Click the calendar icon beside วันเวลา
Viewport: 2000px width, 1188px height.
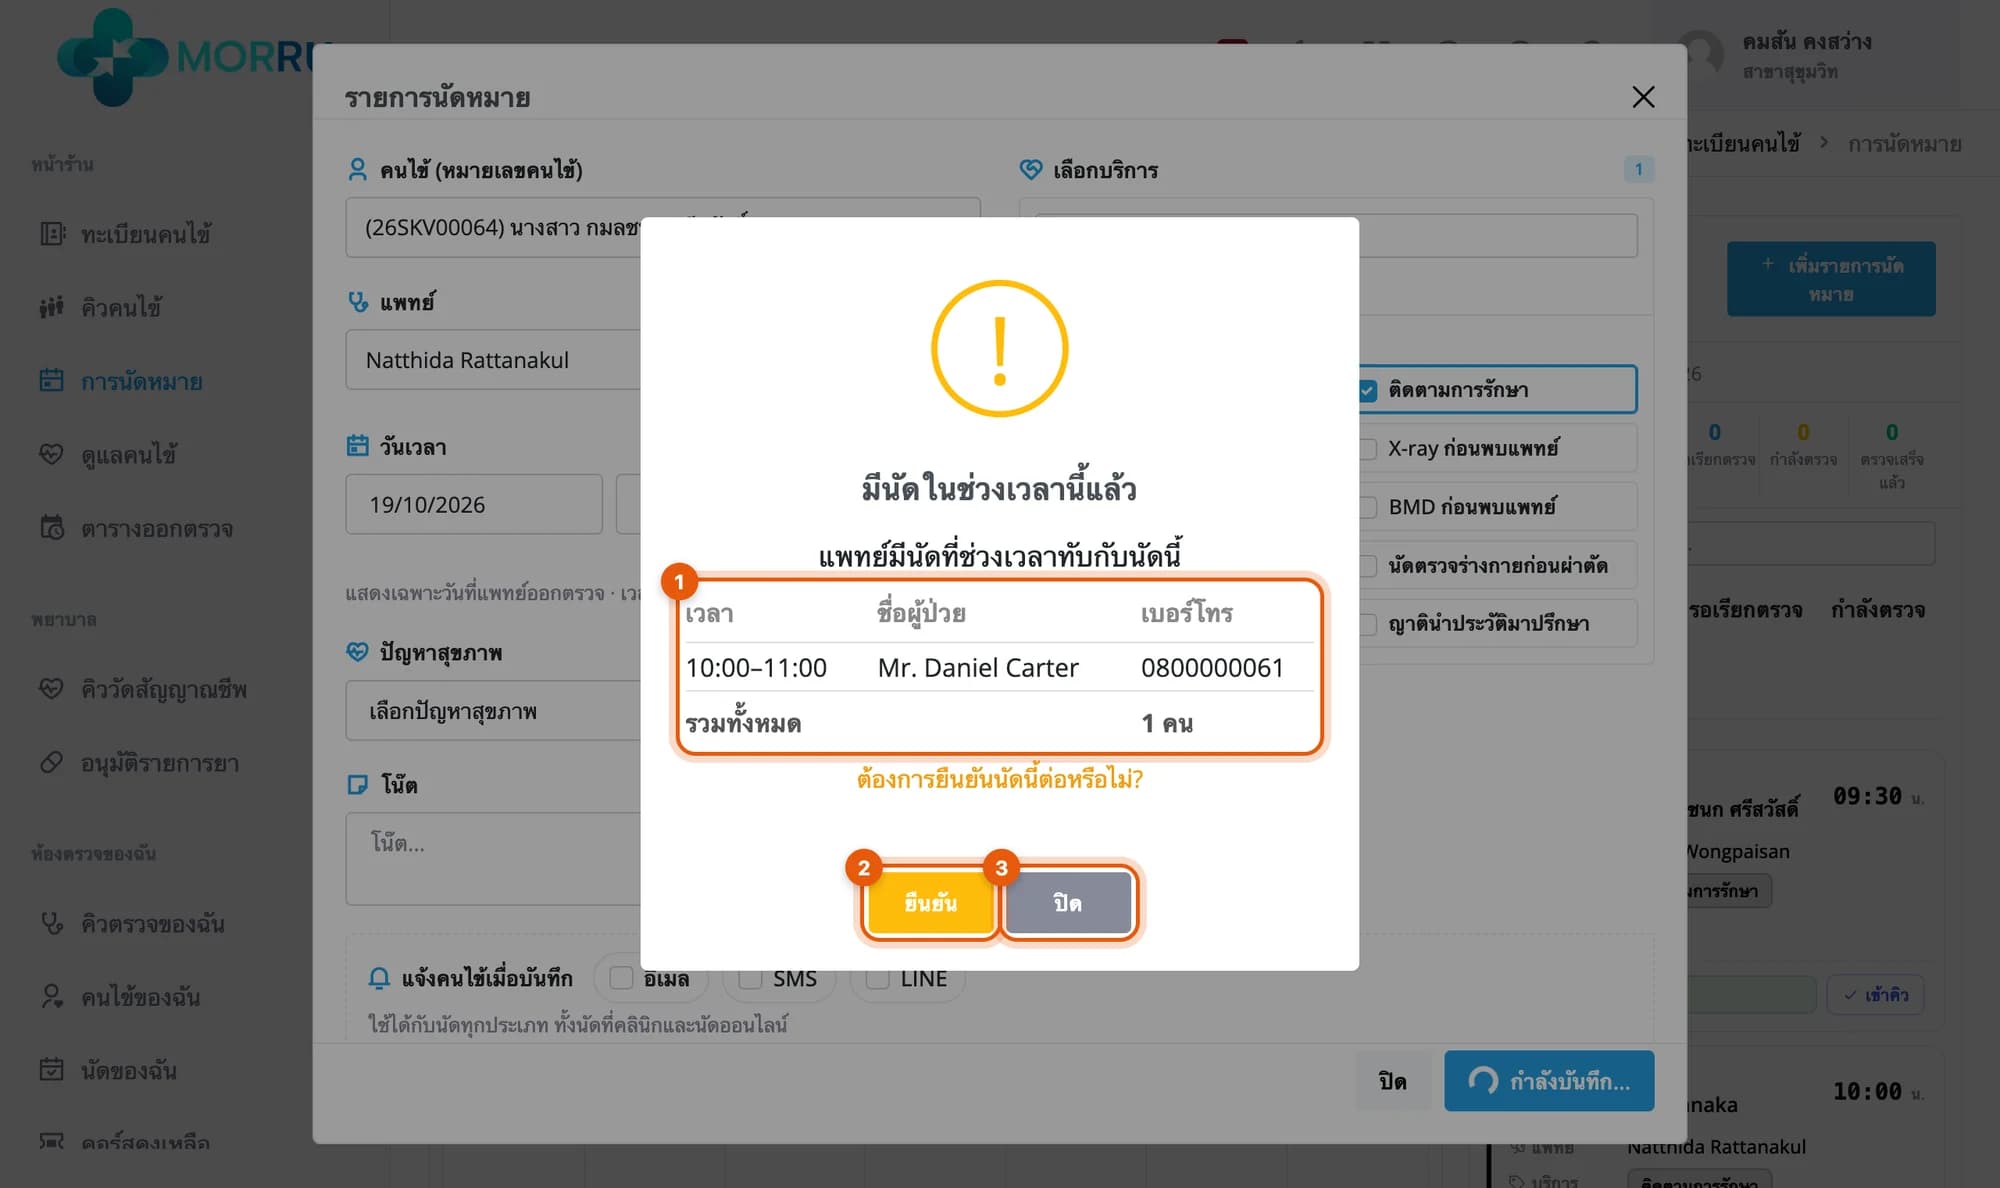357,446
